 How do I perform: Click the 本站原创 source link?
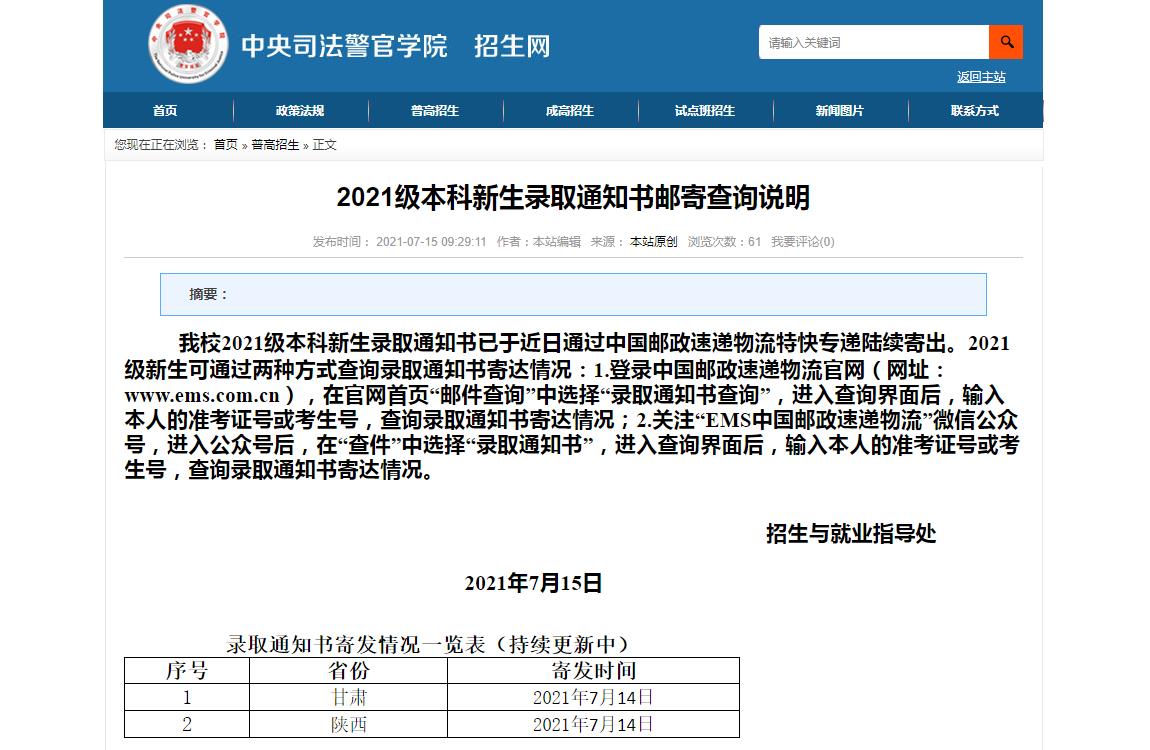[x=653, y=242]
